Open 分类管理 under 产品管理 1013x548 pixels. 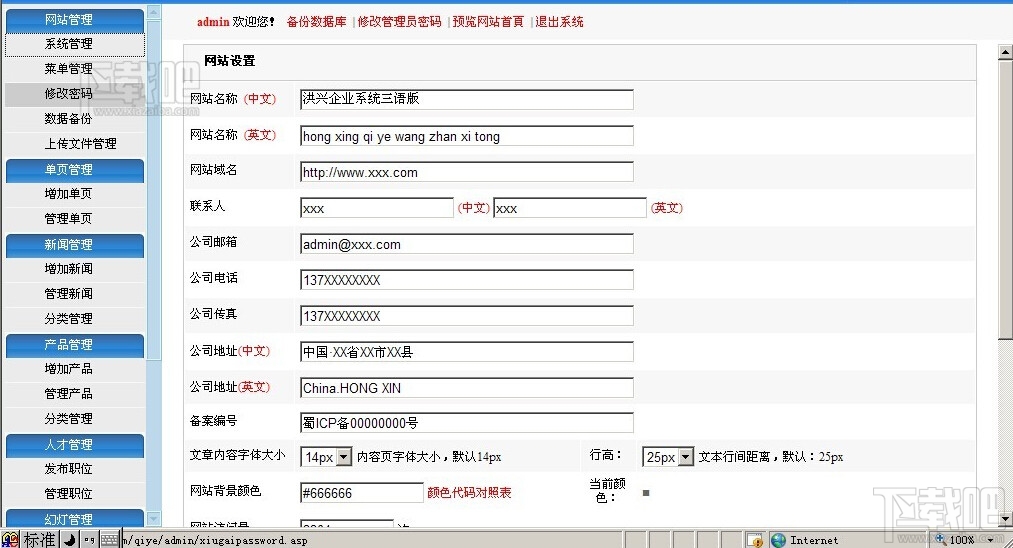point(75,419)
